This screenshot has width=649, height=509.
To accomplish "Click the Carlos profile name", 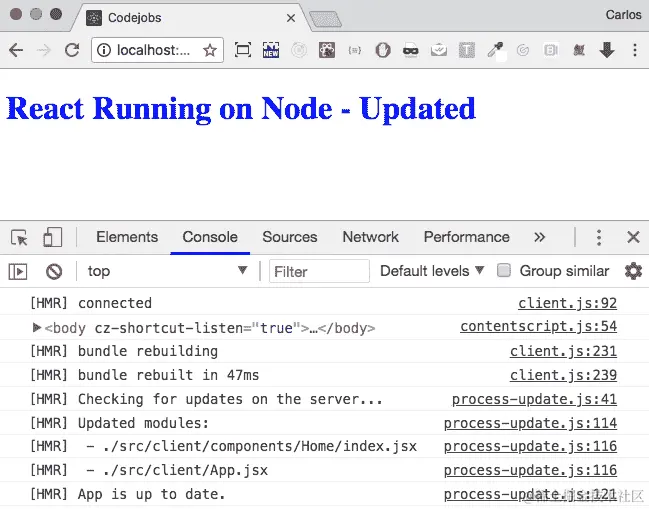I will 623,15.
